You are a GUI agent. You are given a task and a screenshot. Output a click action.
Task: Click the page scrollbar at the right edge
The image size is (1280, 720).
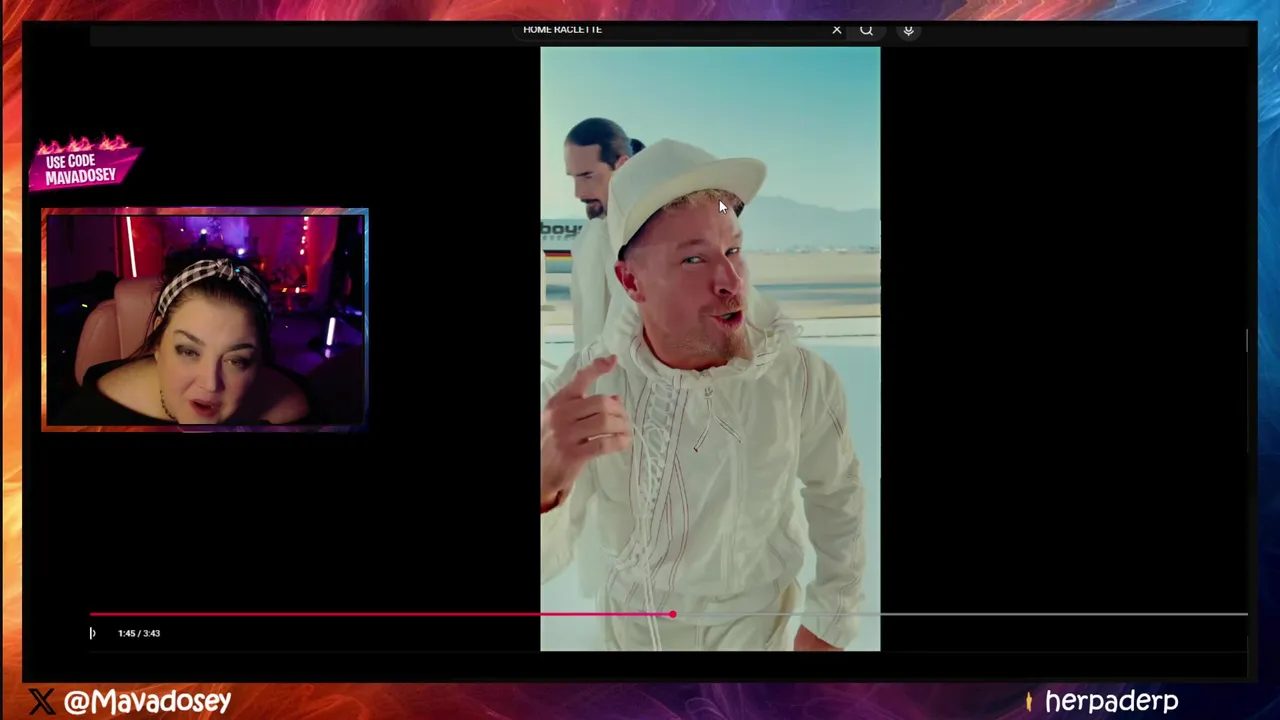(1247, 340)
